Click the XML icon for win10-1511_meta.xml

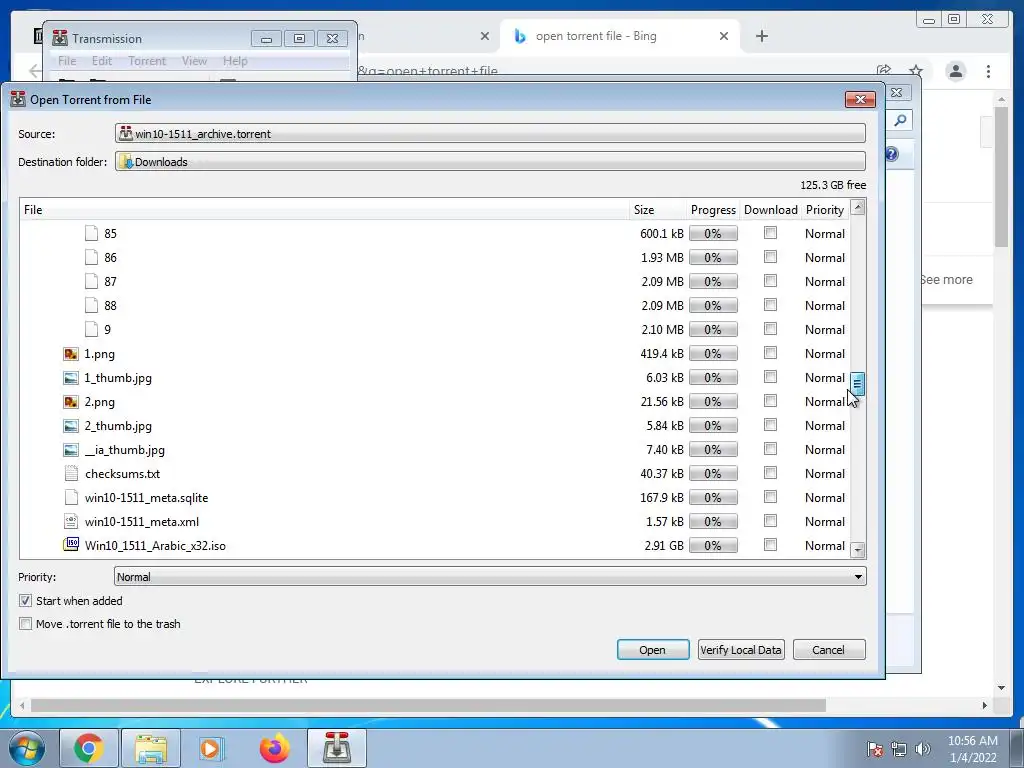click(x=71, y=521)
